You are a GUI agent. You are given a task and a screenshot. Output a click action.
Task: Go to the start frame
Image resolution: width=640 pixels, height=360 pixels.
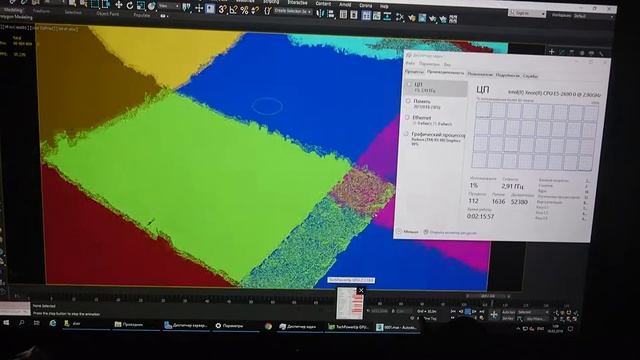(453, 311)
